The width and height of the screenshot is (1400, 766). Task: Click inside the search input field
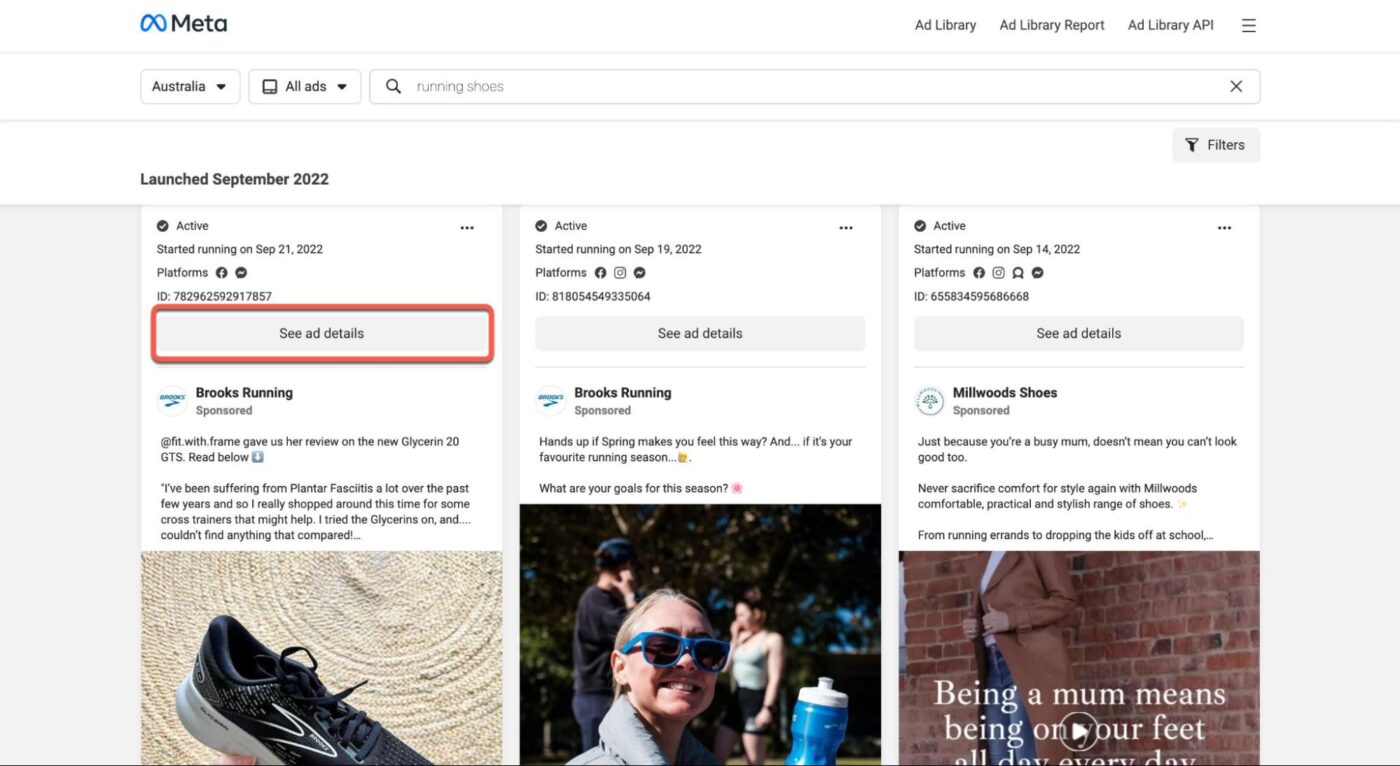pos(700,86)
